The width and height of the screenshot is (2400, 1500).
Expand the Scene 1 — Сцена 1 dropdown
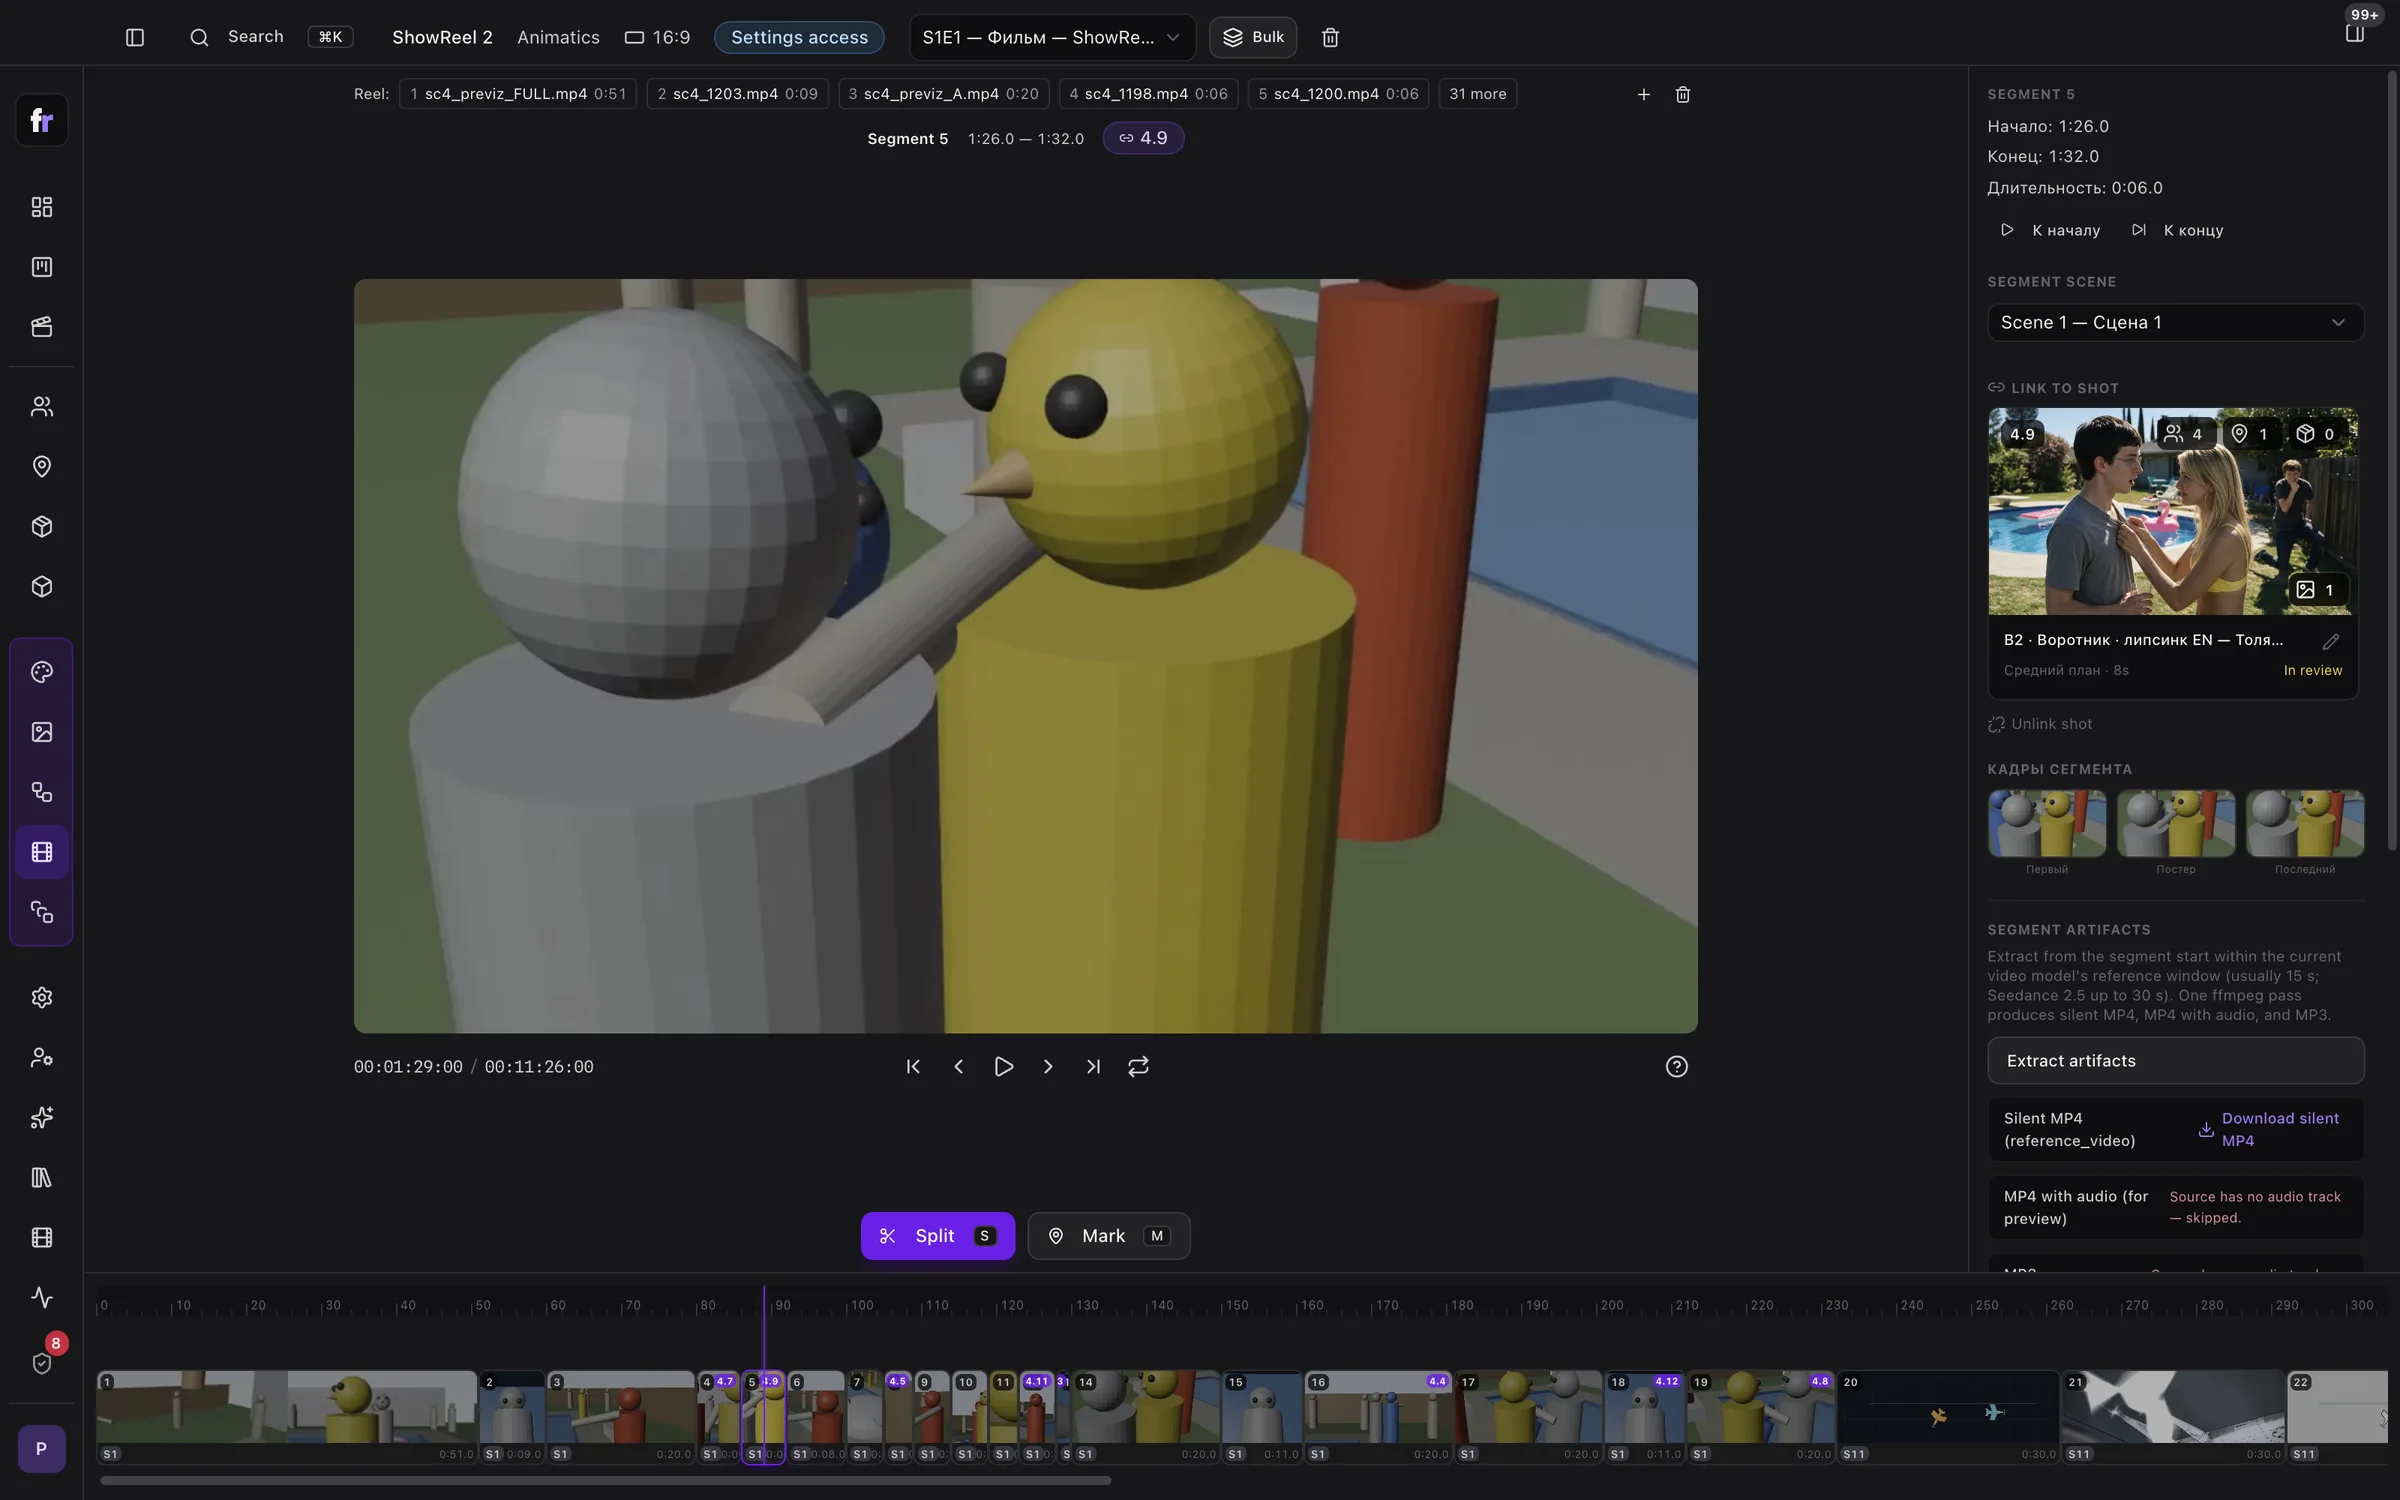click(x=2175, y=322)
